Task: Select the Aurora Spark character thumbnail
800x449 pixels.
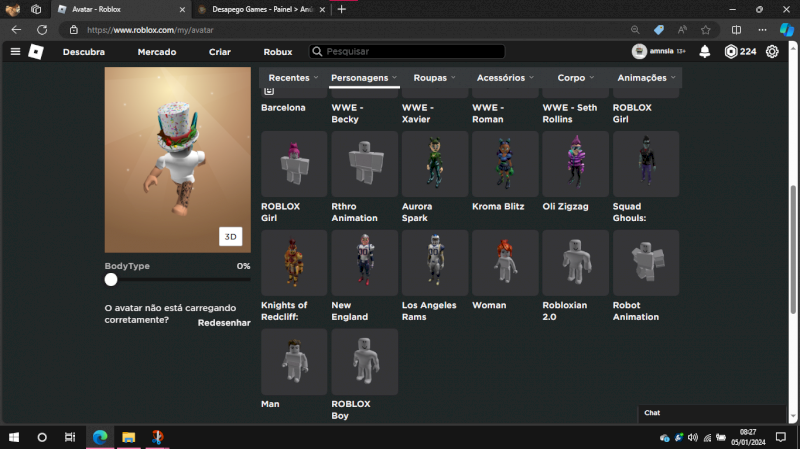Action: 435,163
